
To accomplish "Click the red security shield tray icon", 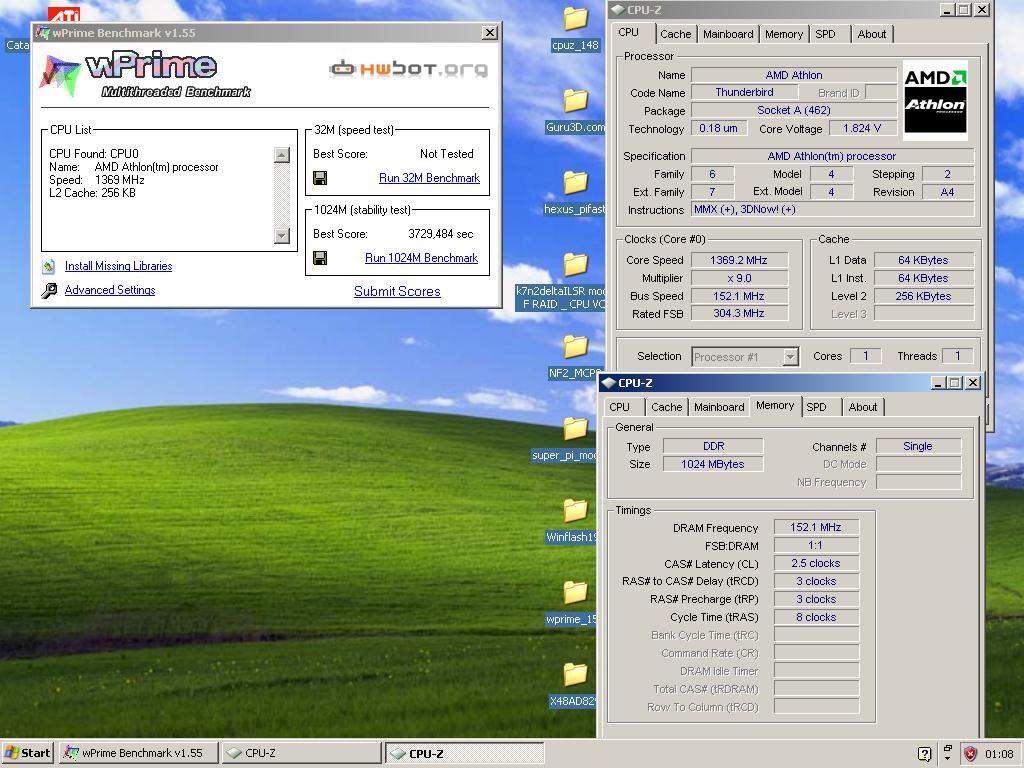I will [x=970, y=754].
